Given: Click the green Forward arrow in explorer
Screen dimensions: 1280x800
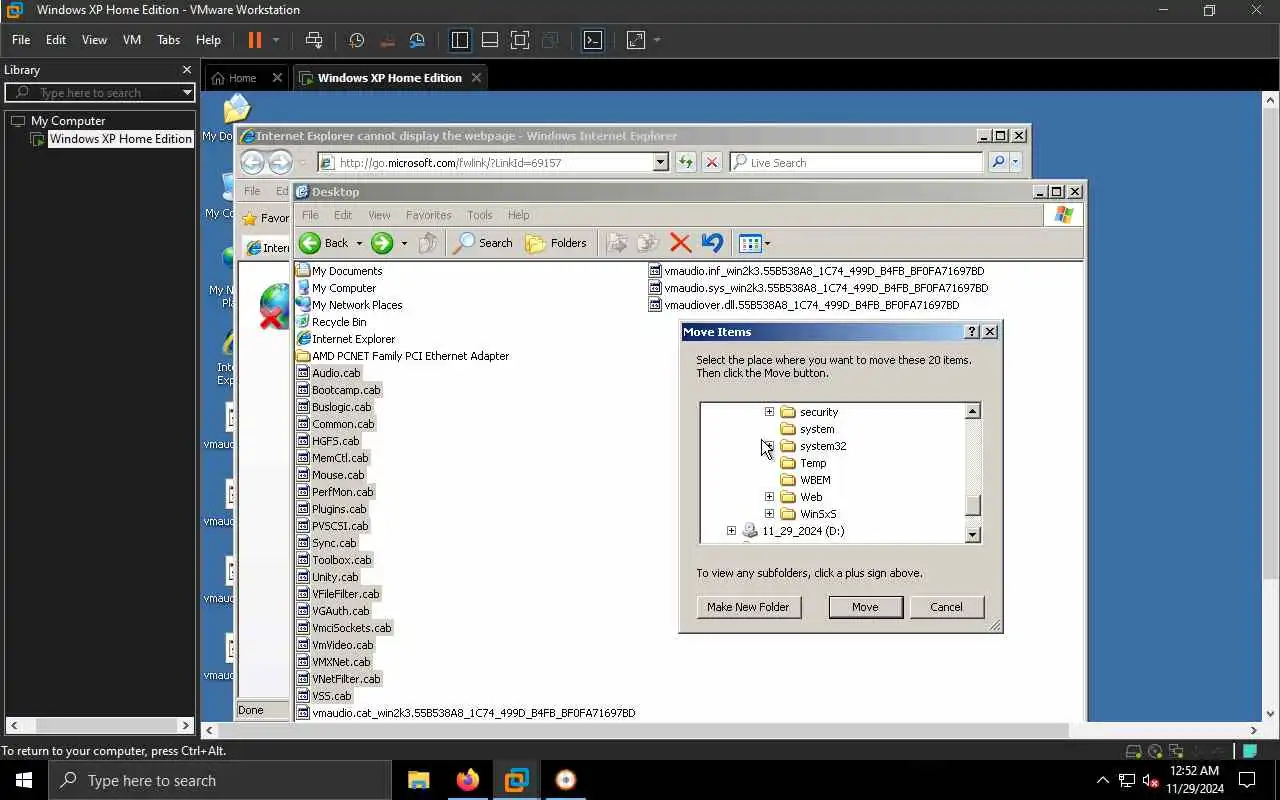Looking at the screenshot, I should 382,243.
